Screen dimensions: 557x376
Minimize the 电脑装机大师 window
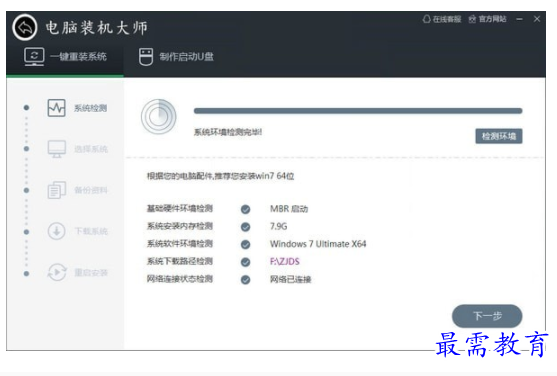pos(519,19)
